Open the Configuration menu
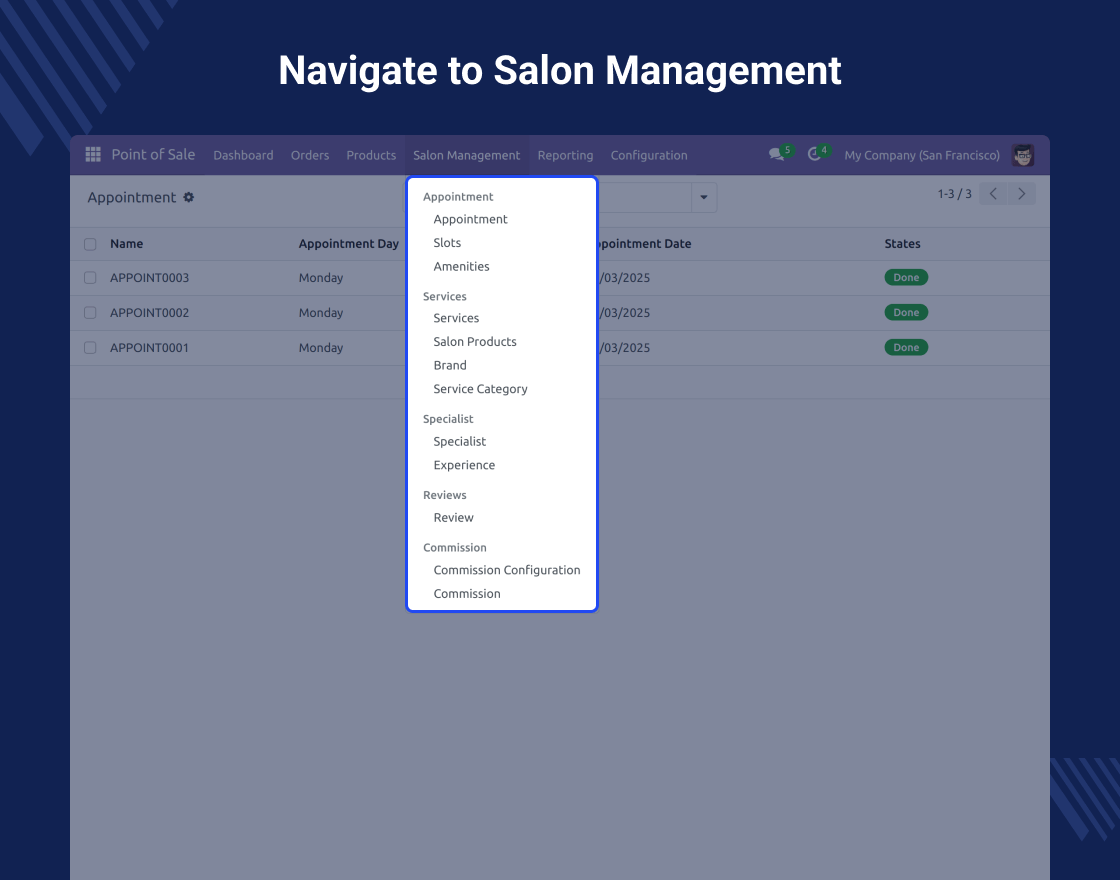The image size is (1120, 880). [649, 155]
